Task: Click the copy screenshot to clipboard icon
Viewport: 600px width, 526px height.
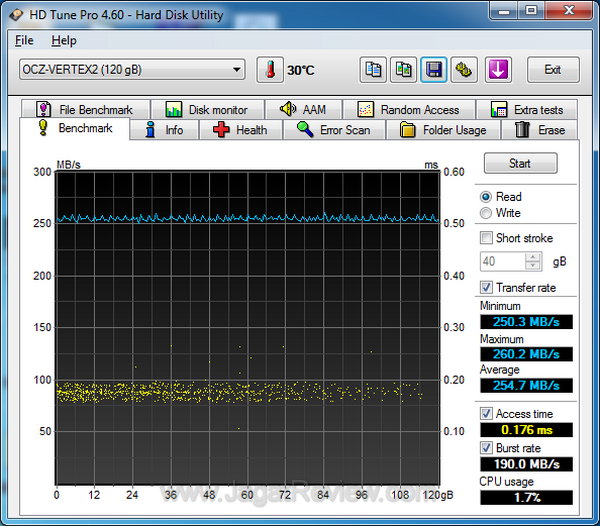Action: [x=403, y=70]
